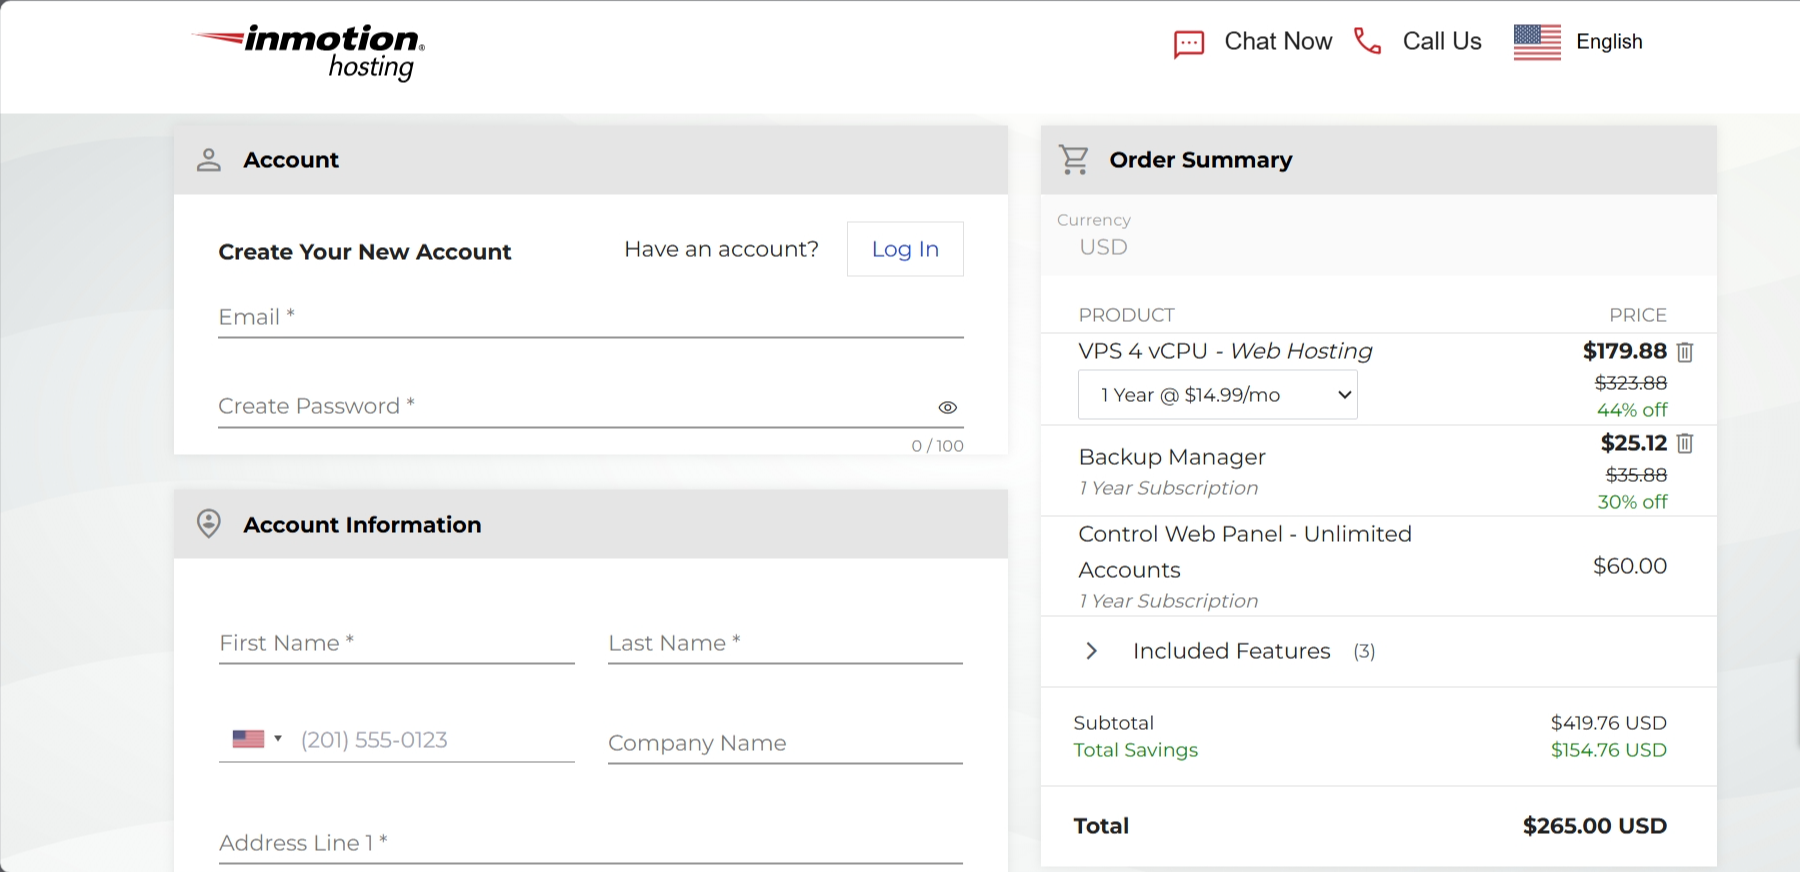Click the $60.00 Control Web Panel price

1630,566
